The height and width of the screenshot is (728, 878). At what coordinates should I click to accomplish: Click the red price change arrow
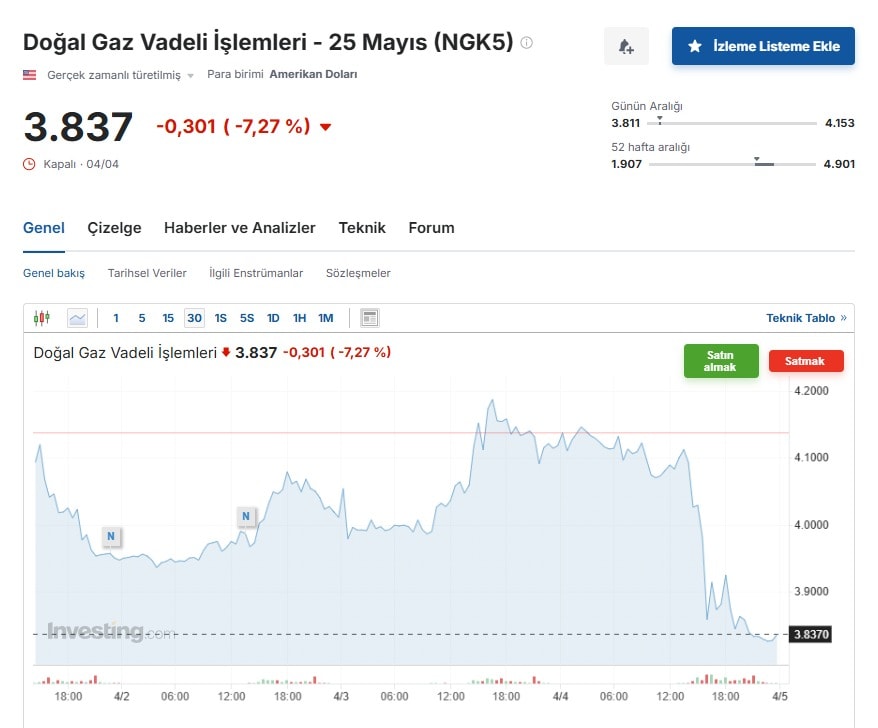tap(325, 127)
